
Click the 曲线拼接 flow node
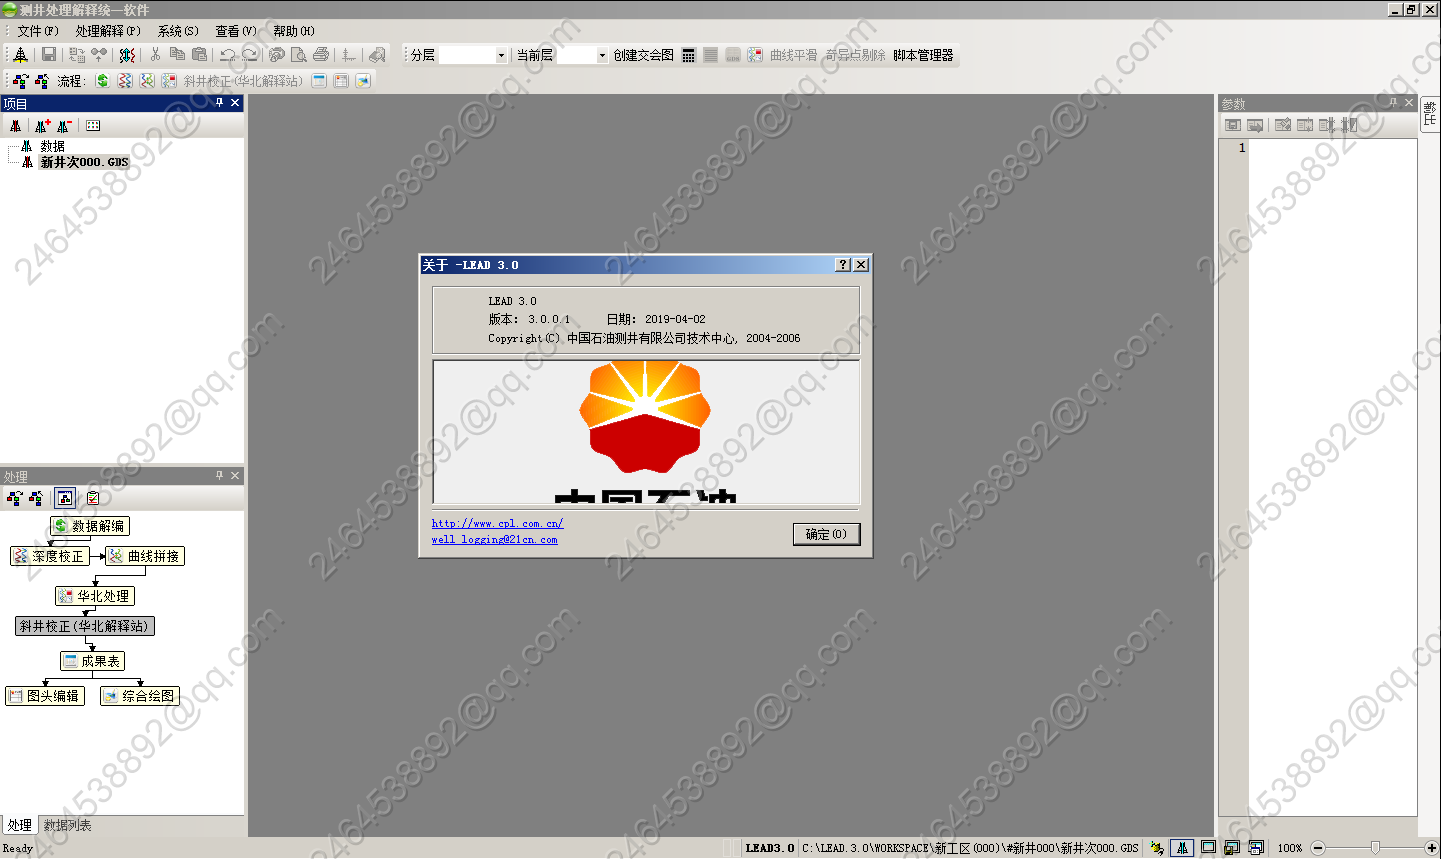[145, 556]
